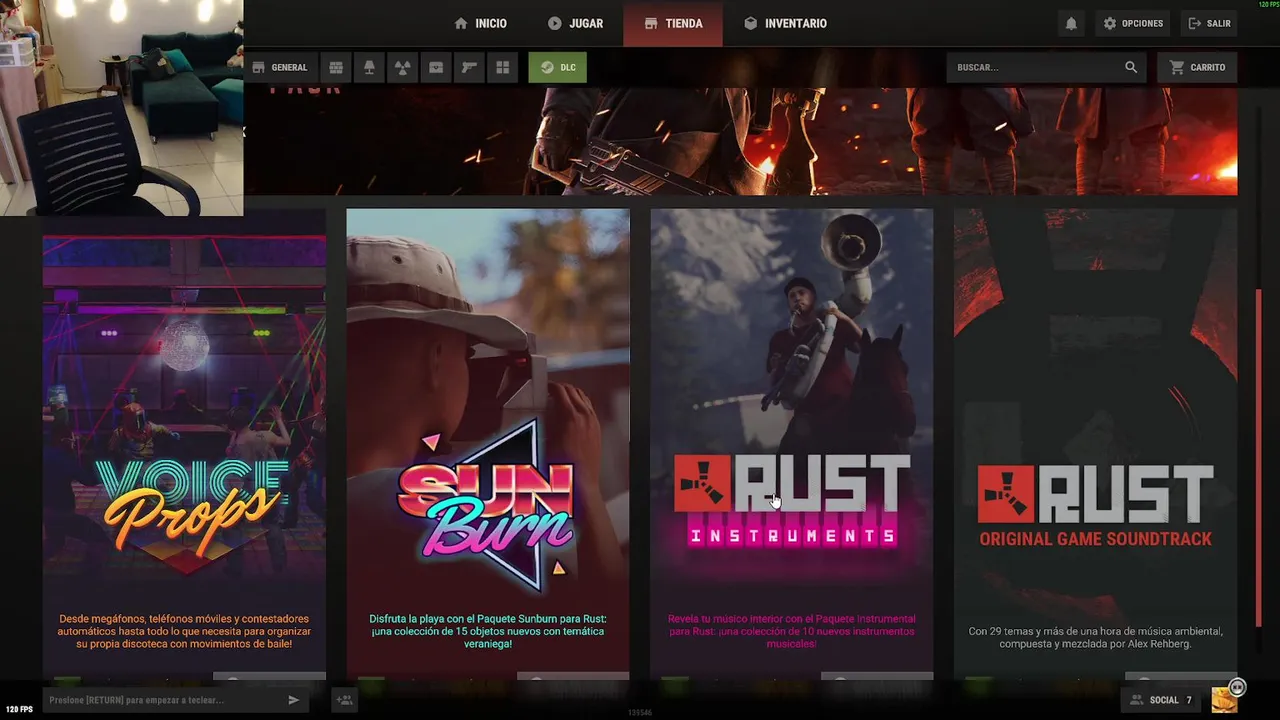Click the SALIR exit button

pos(1209,23)
